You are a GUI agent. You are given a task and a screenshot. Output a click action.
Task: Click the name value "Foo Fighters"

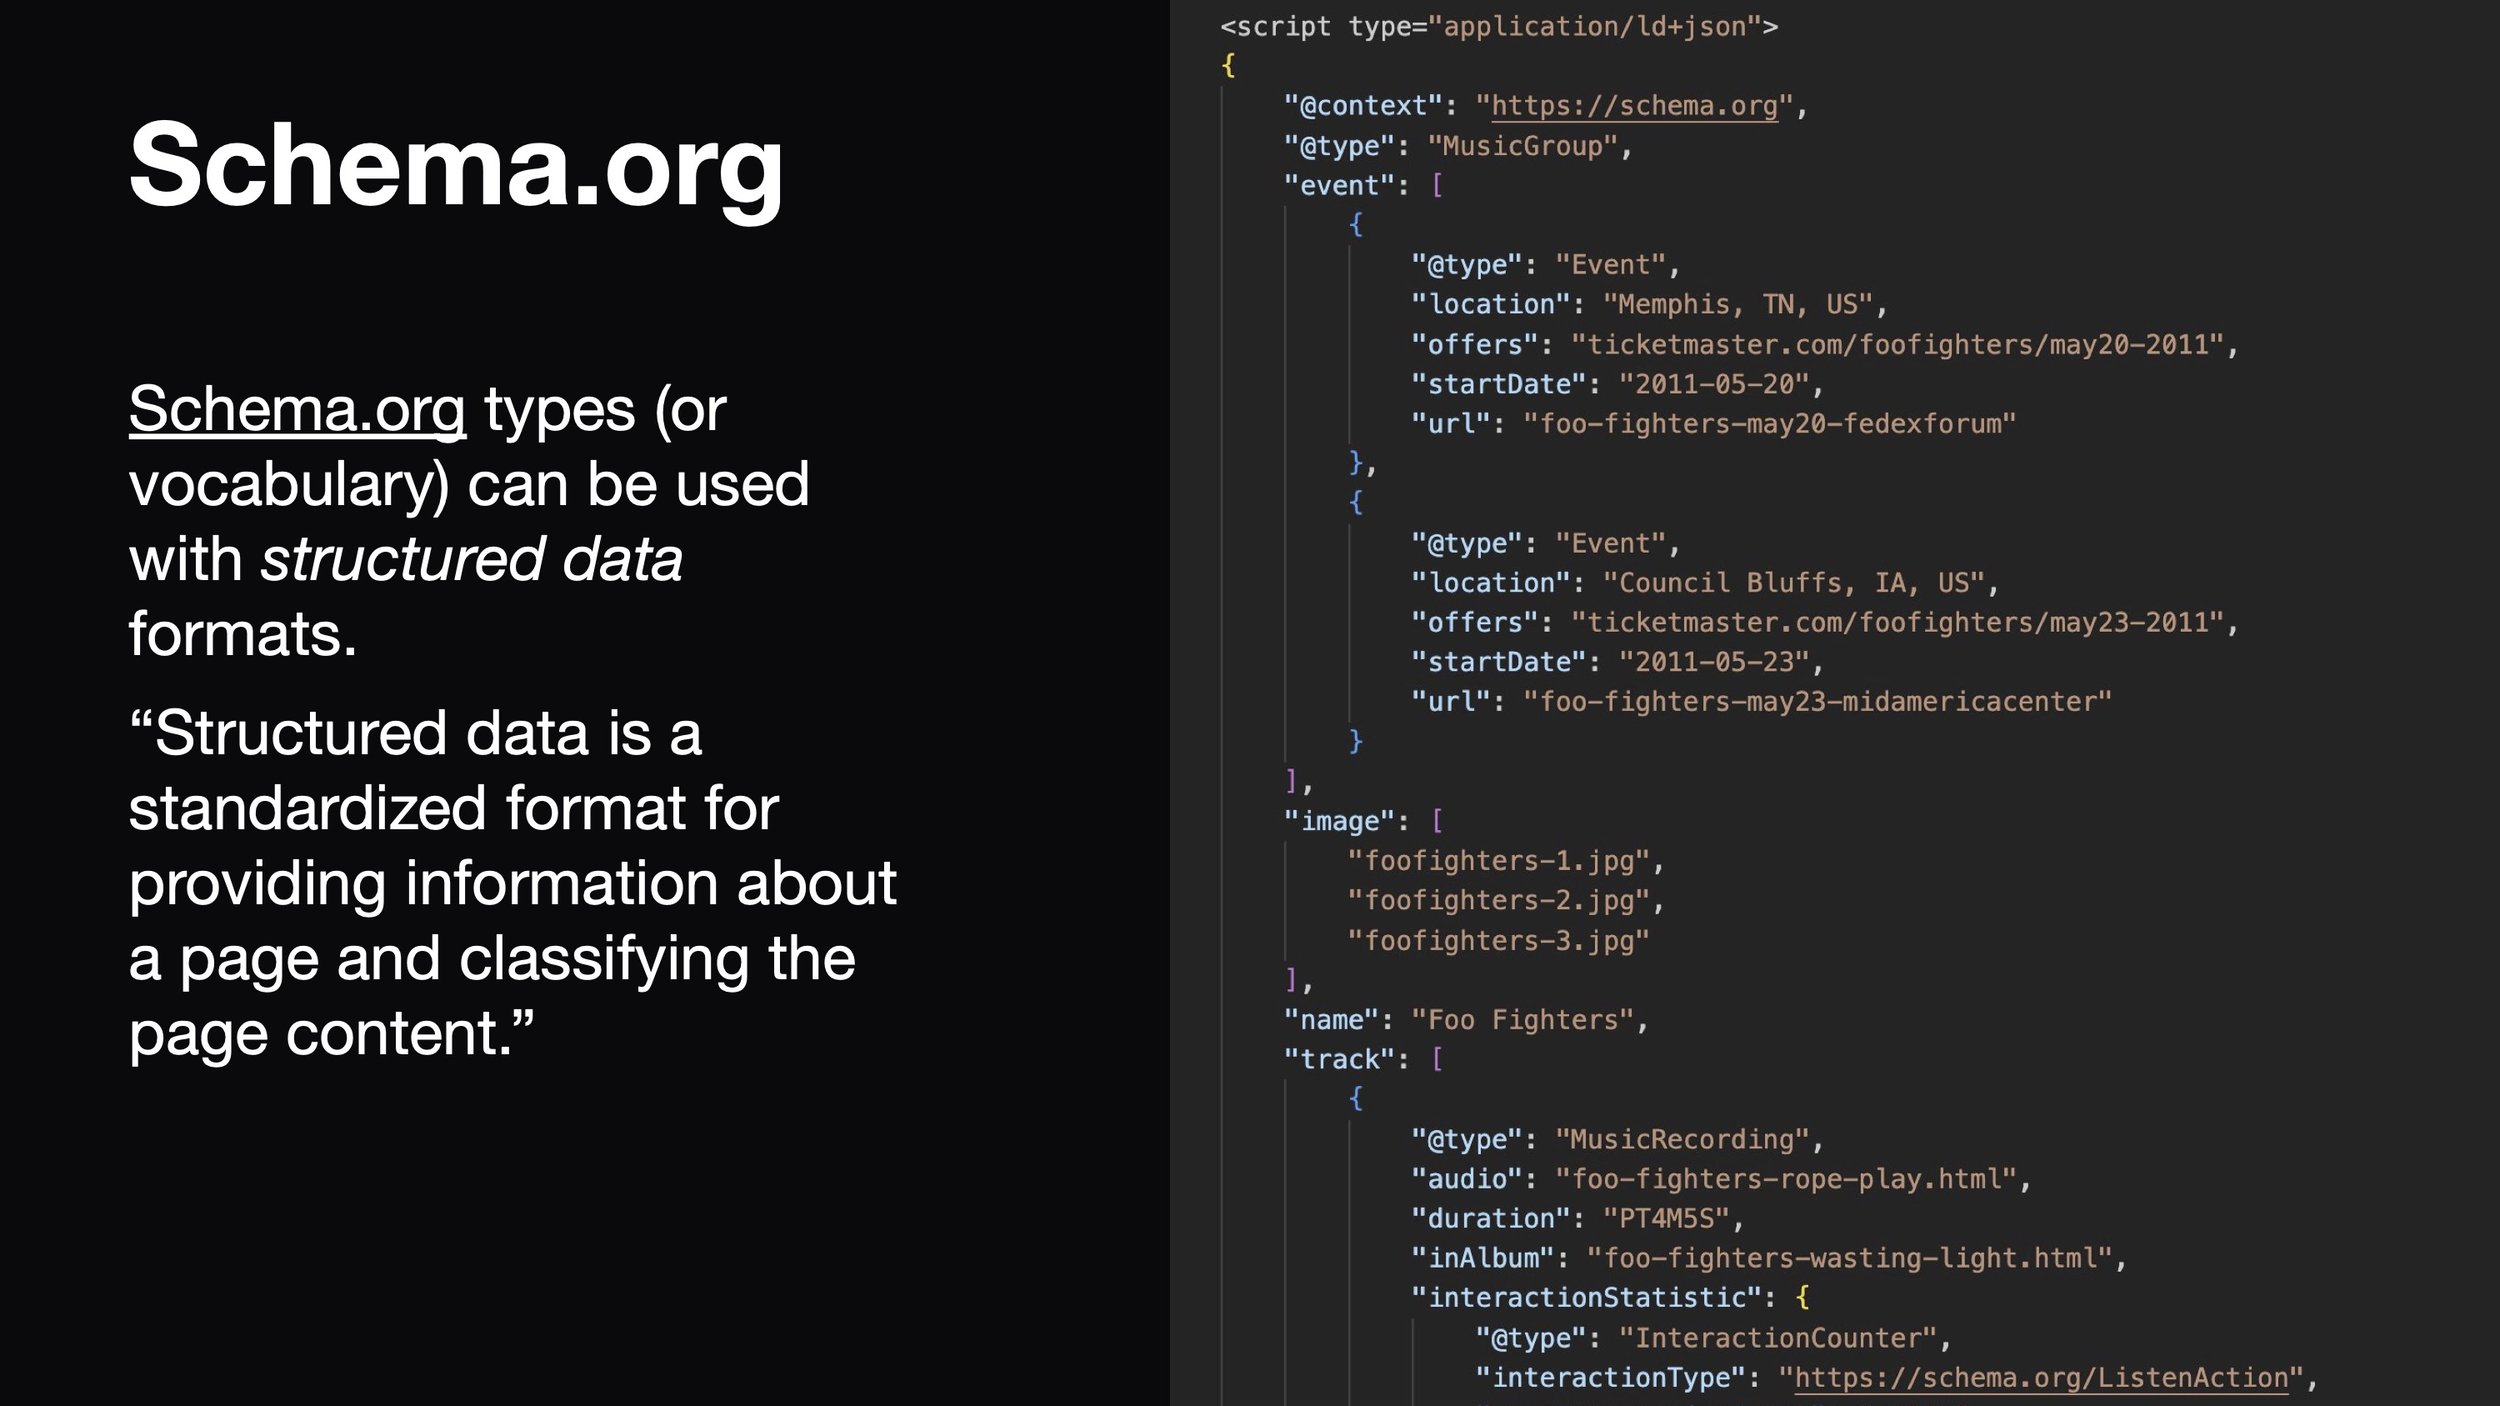click(1522, 1020)
